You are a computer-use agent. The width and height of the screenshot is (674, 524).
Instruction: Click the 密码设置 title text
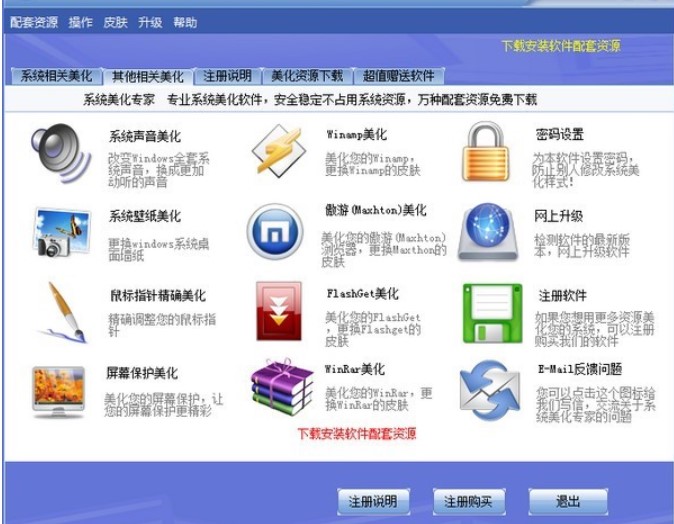coord(559,135)
